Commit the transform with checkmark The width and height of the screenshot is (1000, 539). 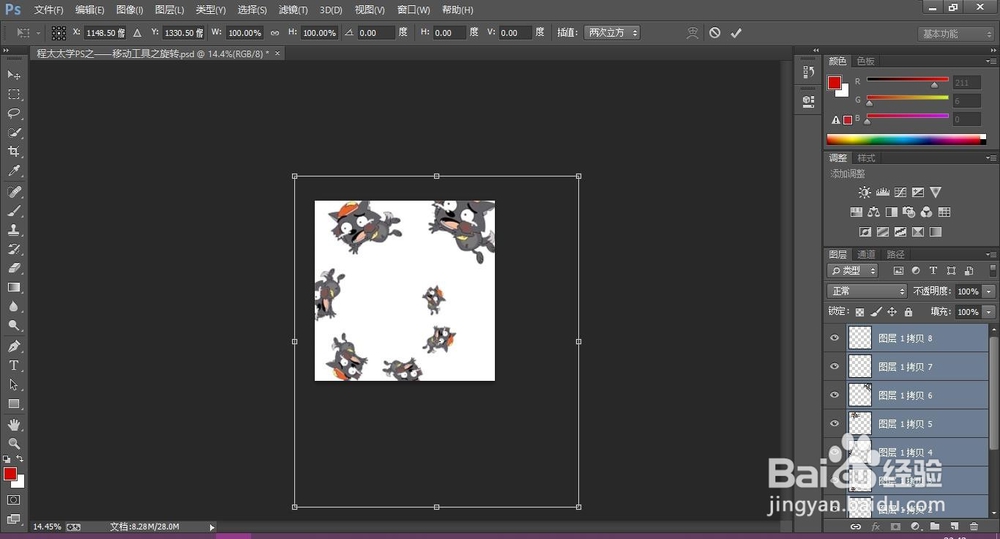736,33
